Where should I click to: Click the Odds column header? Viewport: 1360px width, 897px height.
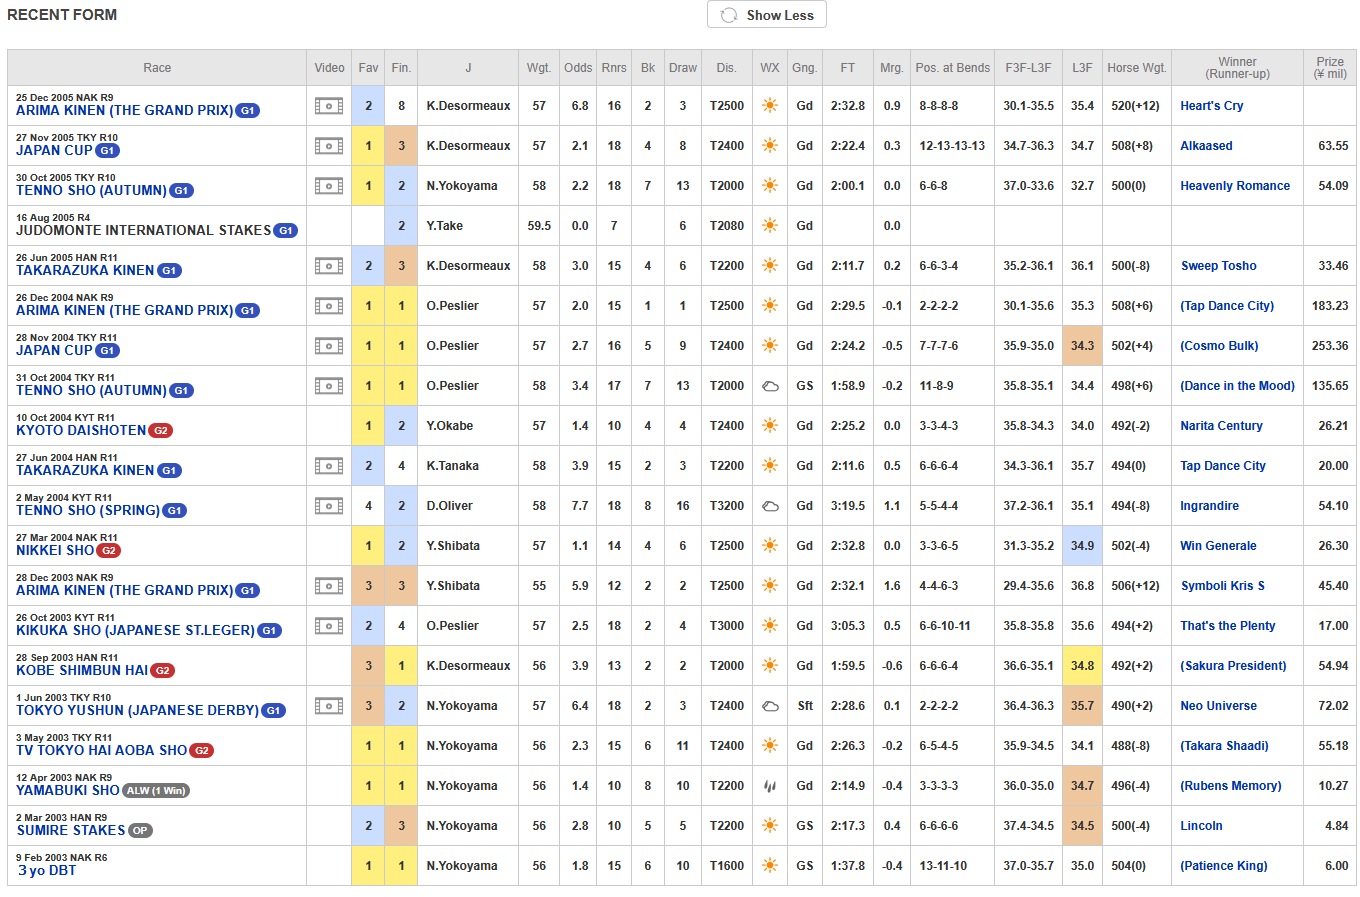click(578, 68)
